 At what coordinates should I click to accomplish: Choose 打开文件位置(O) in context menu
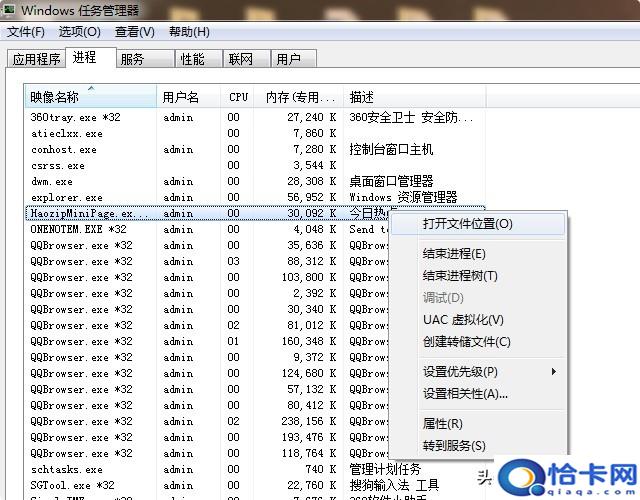pos(467,224)
